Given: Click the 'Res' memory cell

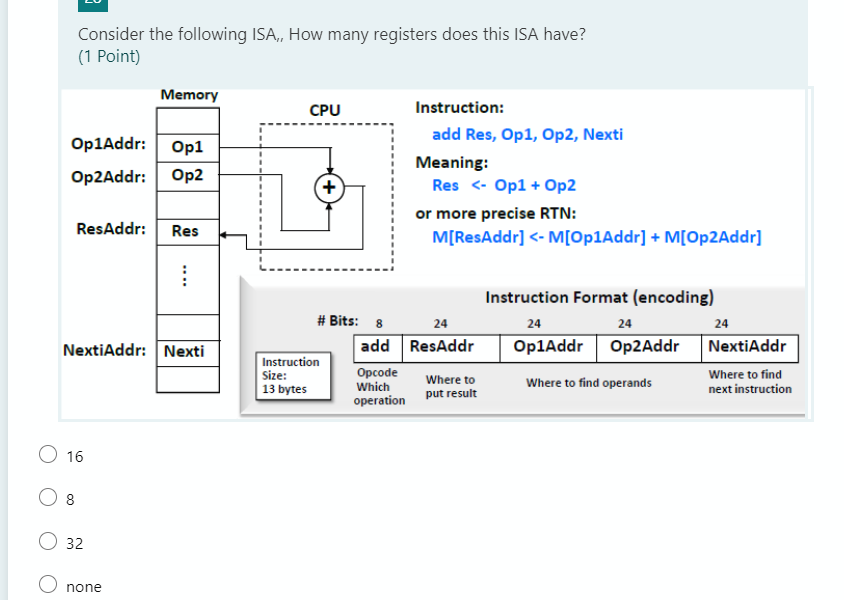Looking at the screenshot, I should click(188, 232).
